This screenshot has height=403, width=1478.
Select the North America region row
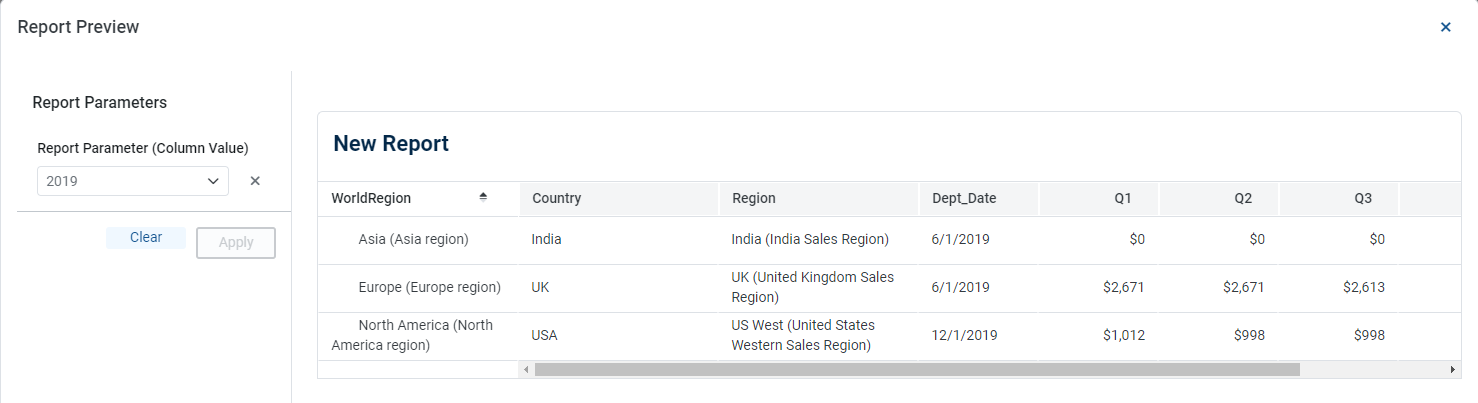pyautogui.click(x=412, y=335)
